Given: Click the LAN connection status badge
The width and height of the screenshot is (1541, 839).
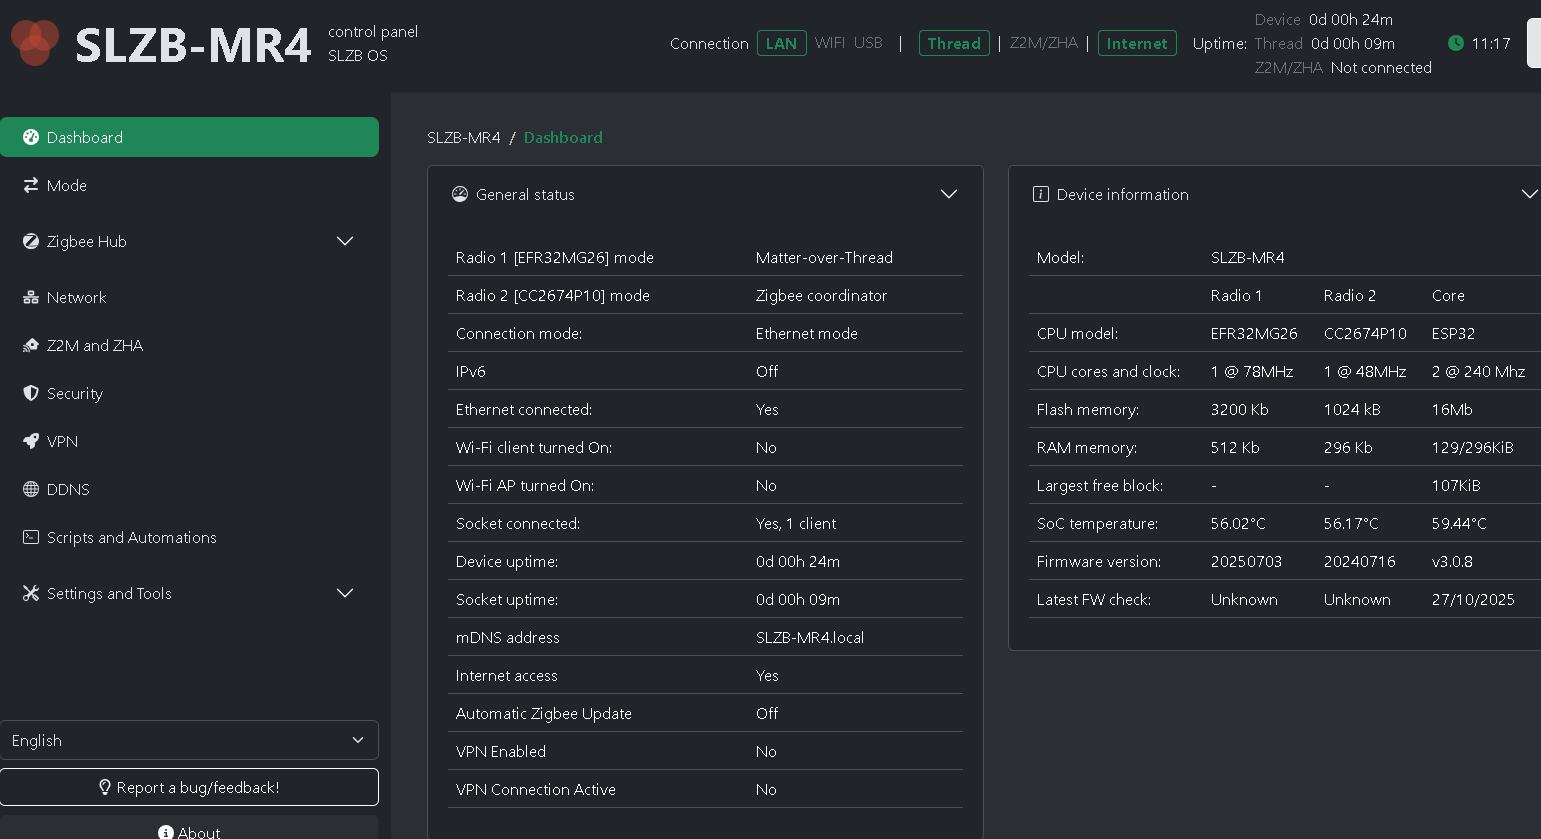Looking at the screenshot, I should click(x=781, y=44).
